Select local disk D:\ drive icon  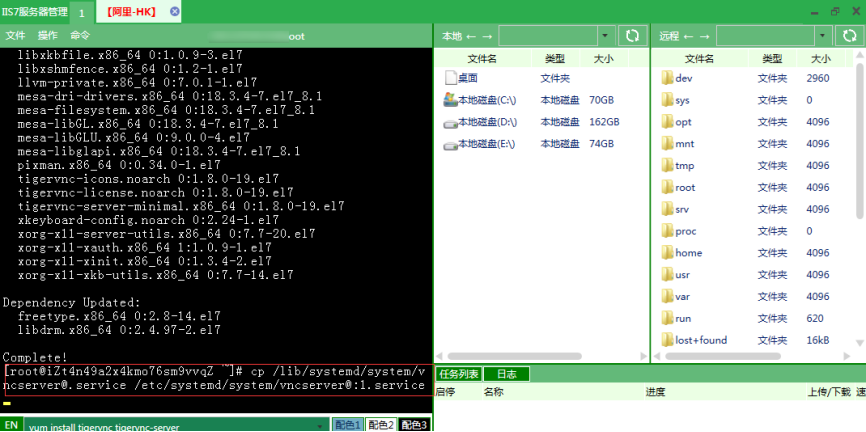[450, 122]
